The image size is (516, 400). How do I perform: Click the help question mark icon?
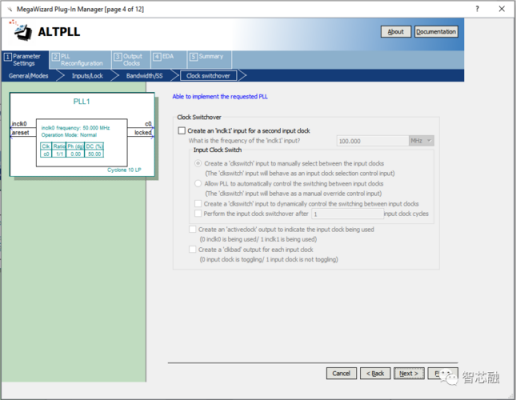pyautogui.click(x=477, y=9)
